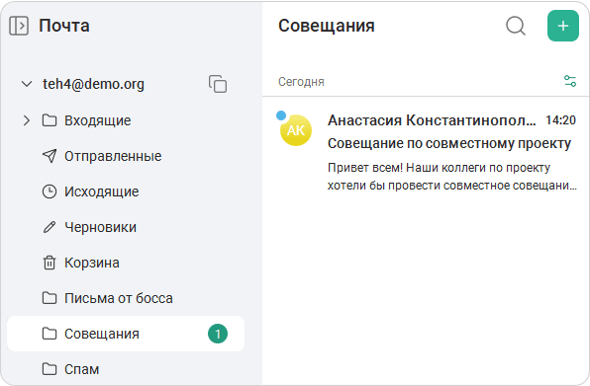Click the folder icon beside Входящие
This screenshot has height=386, width=590.
[x=49, y=120]
